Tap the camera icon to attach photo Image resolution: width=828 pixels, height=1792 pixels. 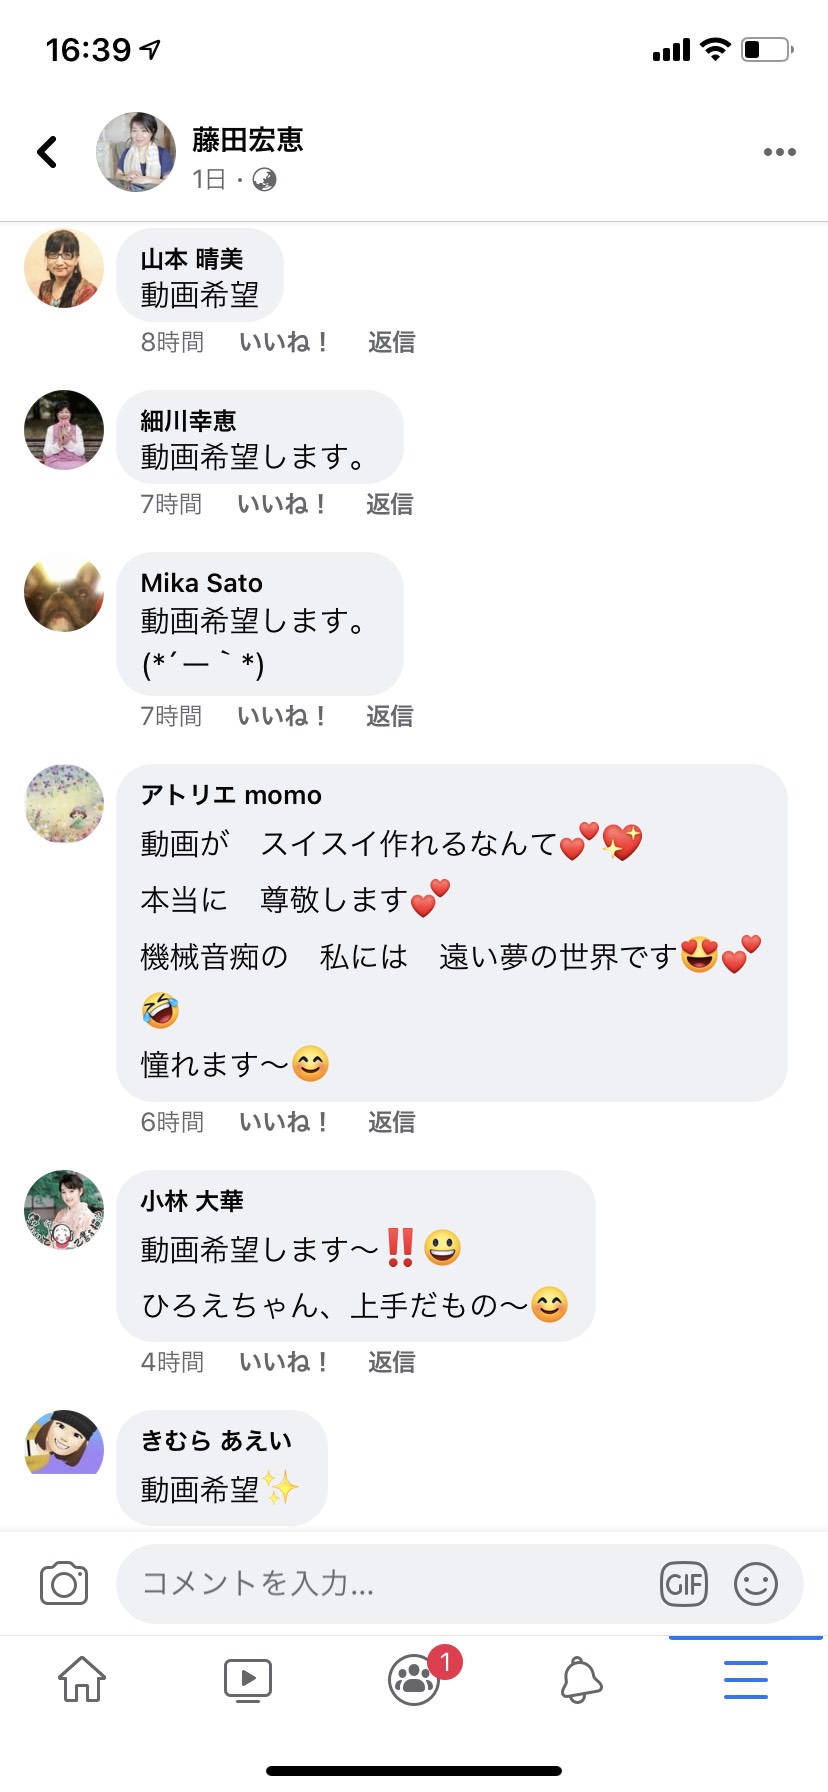point(64,1583)
